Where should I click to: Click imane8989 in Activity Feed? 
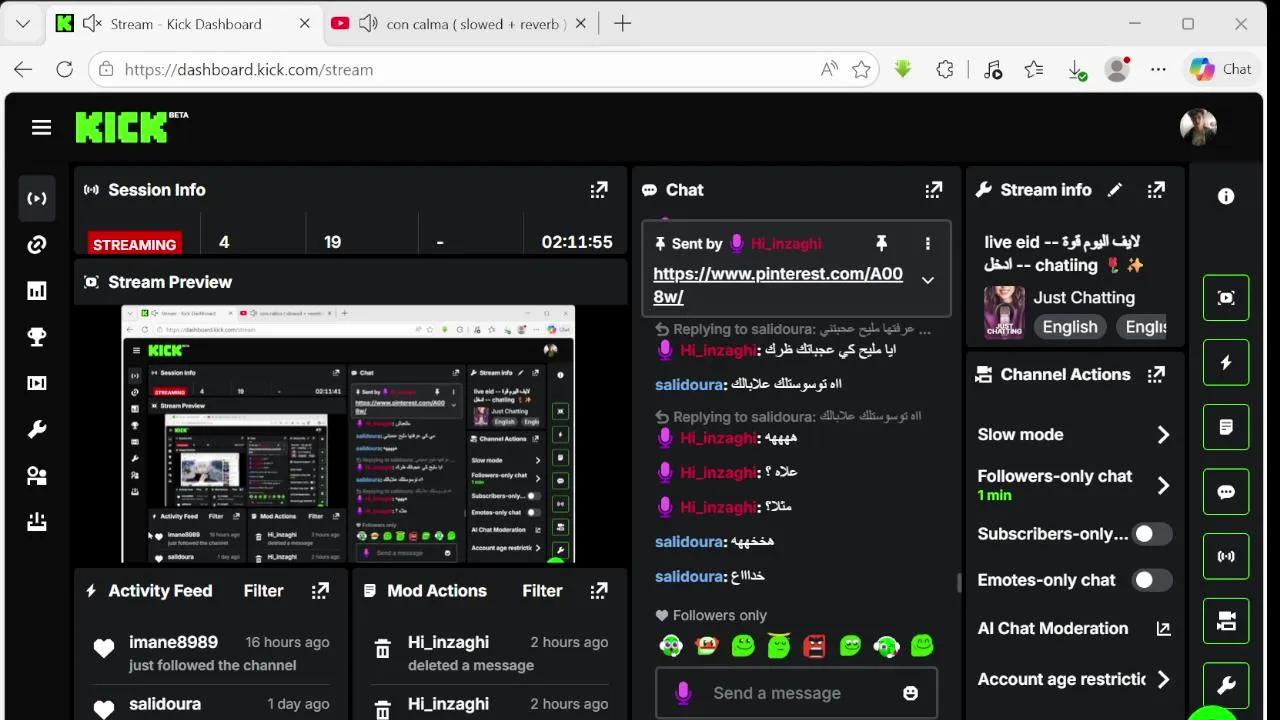[x=173, y=642]
